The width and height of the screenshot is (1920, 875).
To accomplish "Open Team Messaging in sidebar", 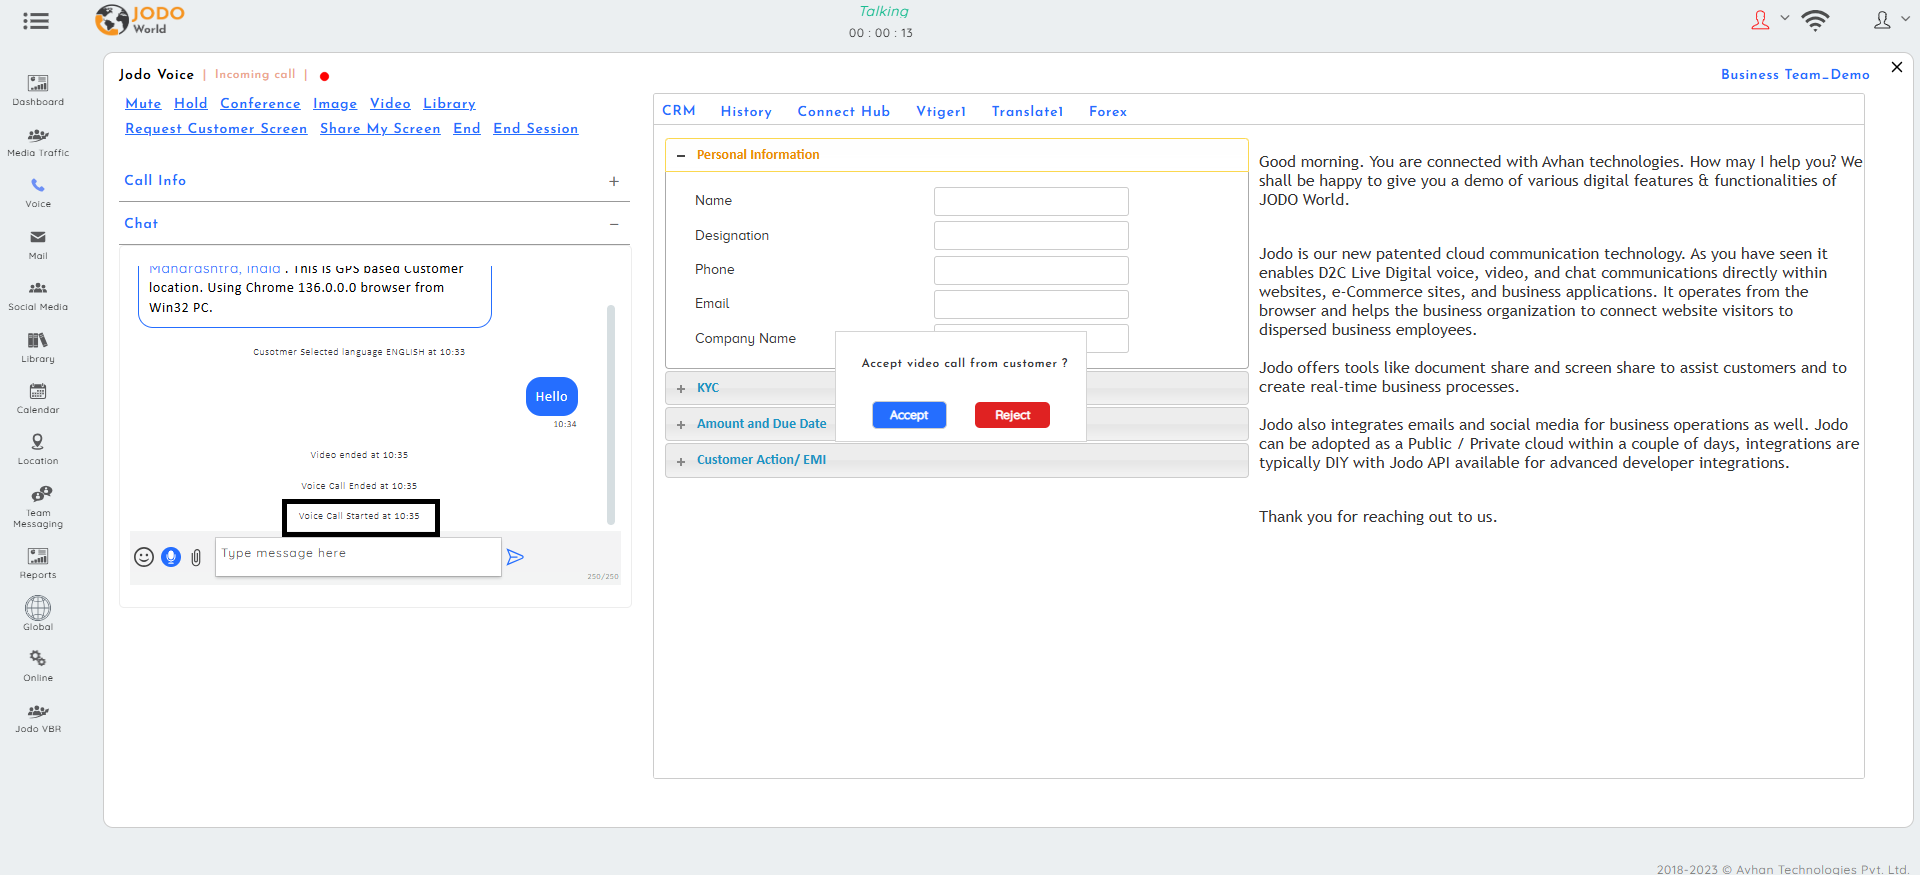I will 38,506.
